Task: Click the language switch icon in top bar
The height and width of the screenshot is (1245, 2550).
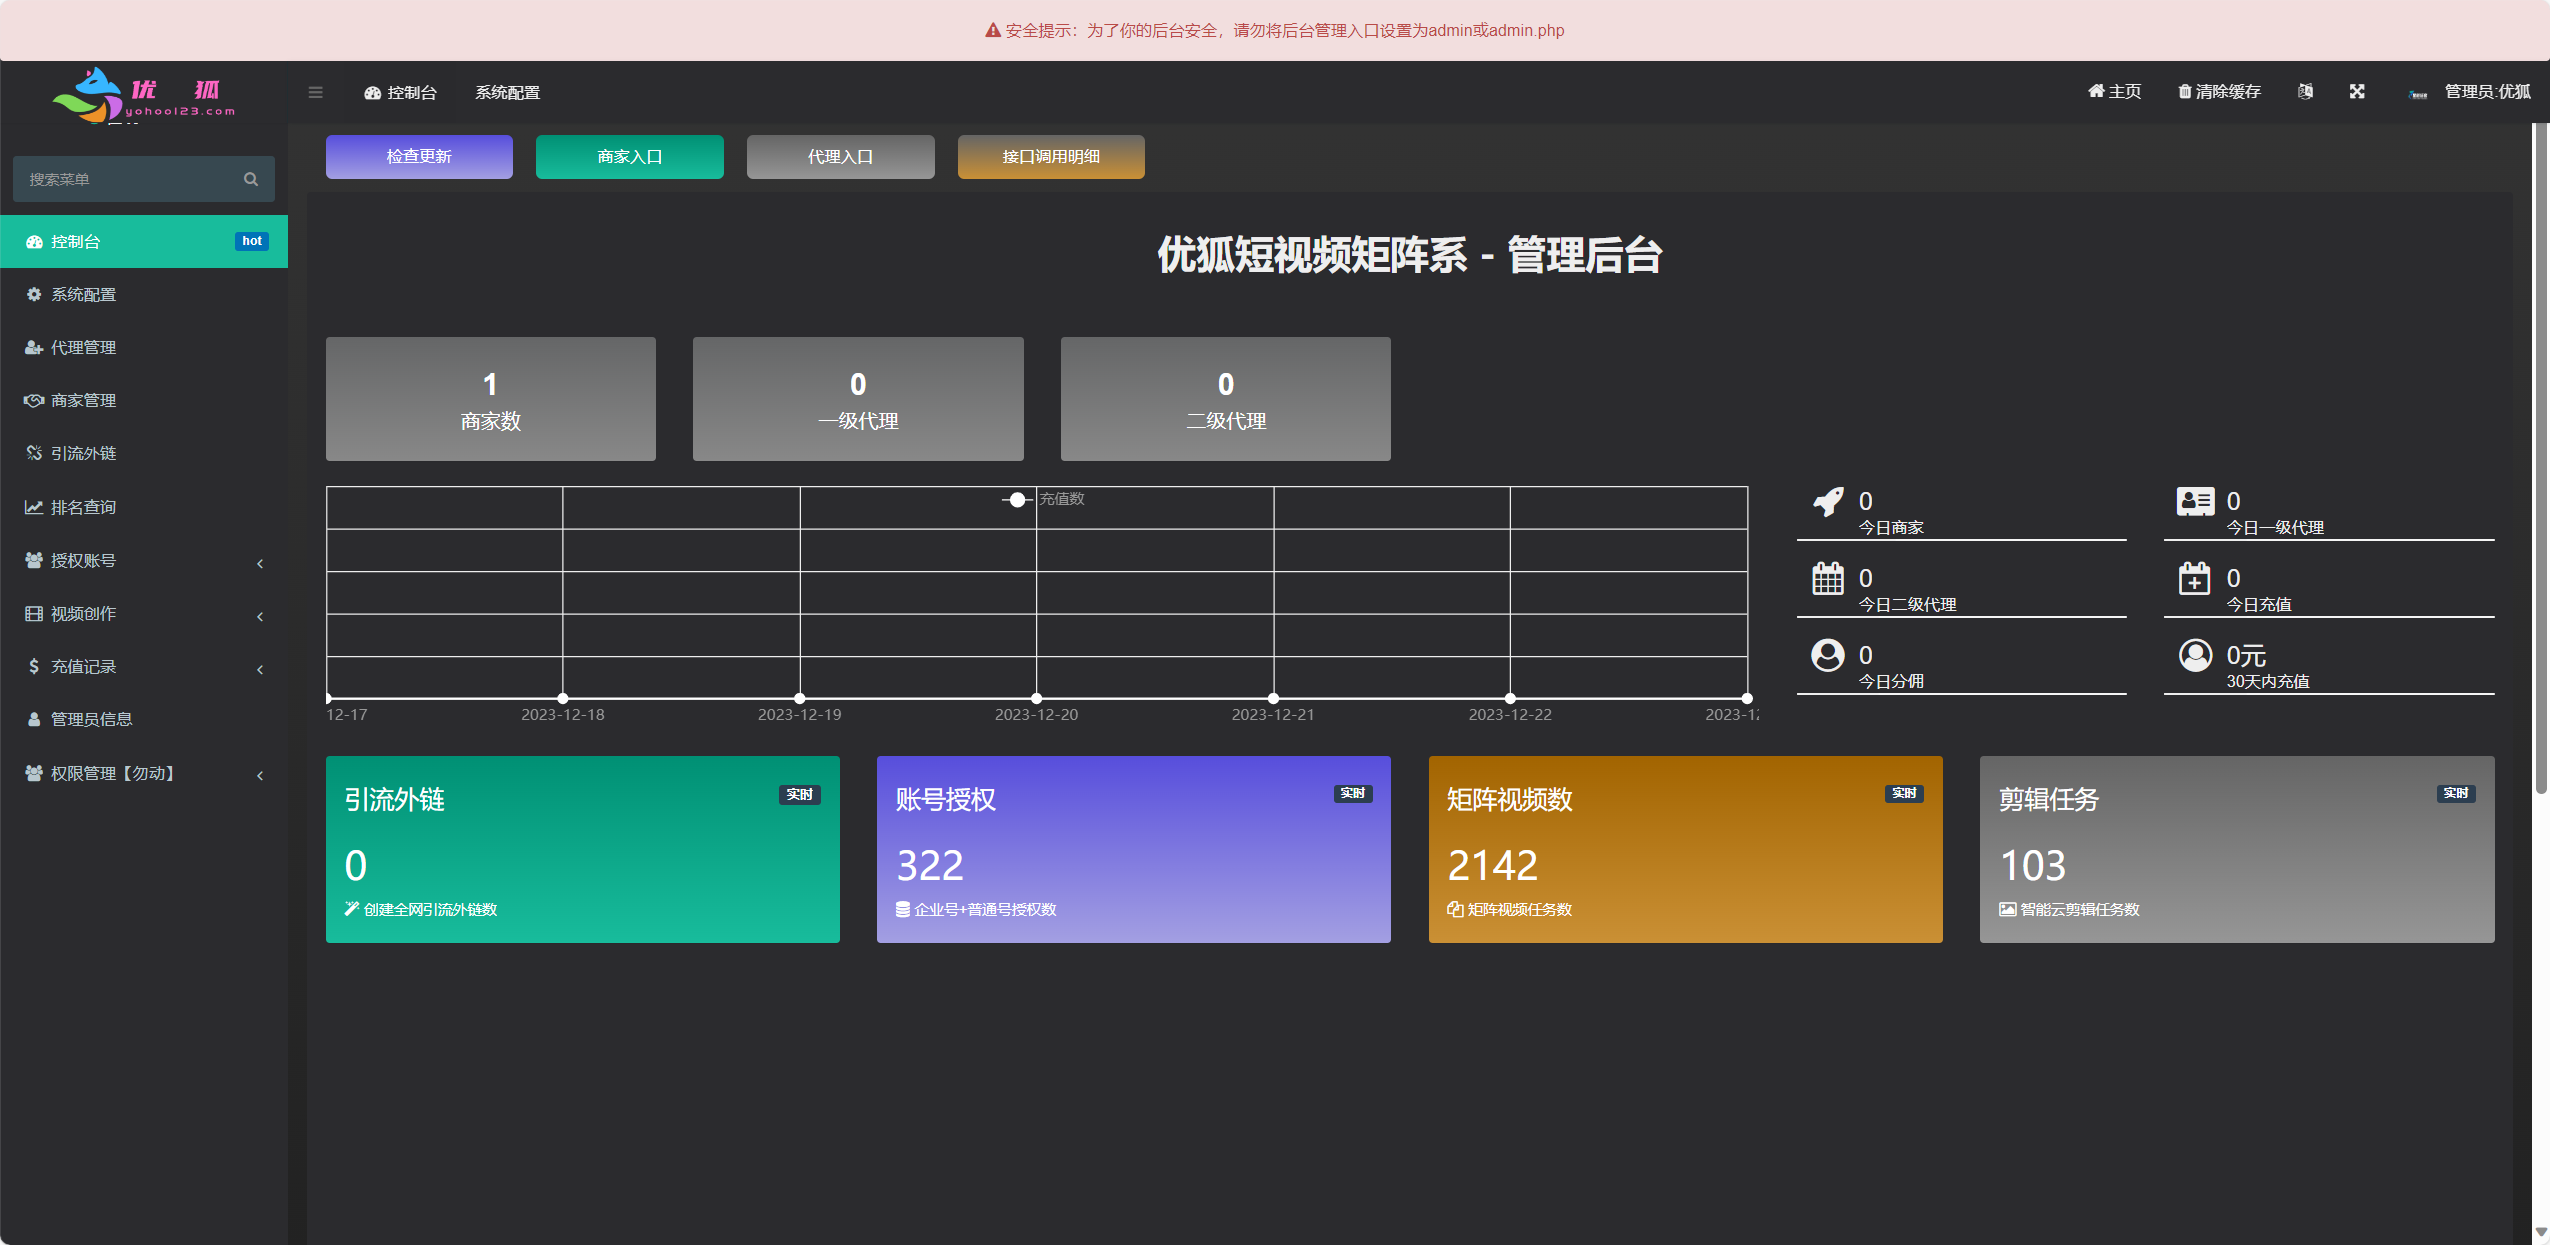Action: (2306, 91)
